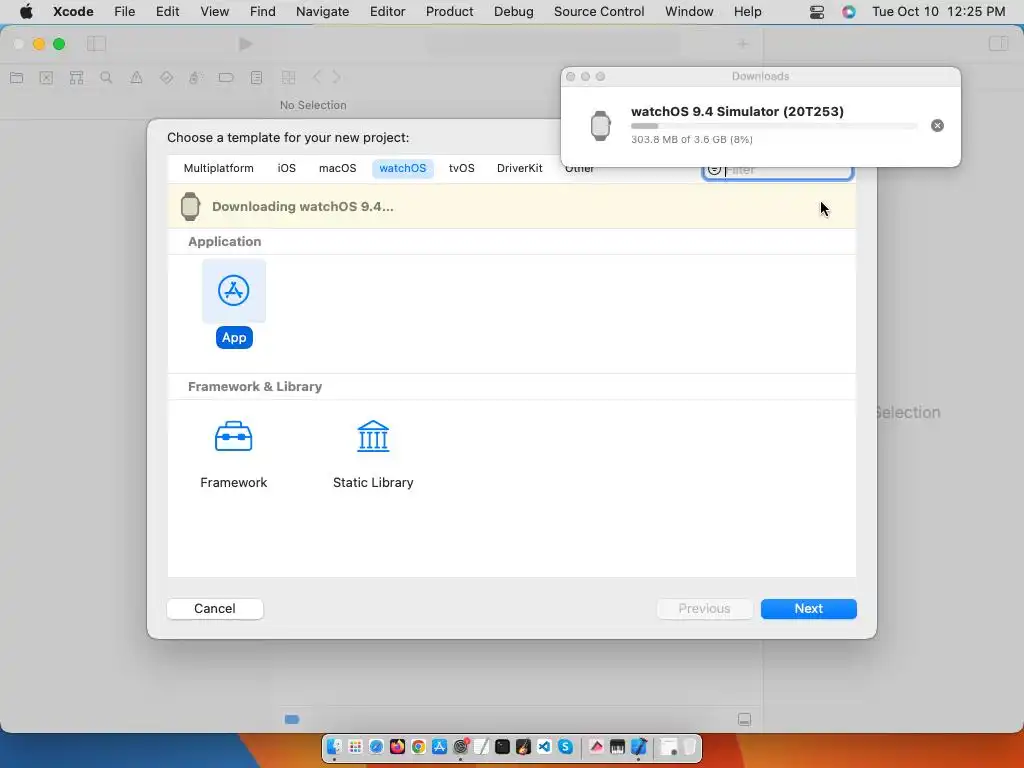Switch to the tvOS tab
This screenshot has width=1024, height=768.
pos(461,168)
